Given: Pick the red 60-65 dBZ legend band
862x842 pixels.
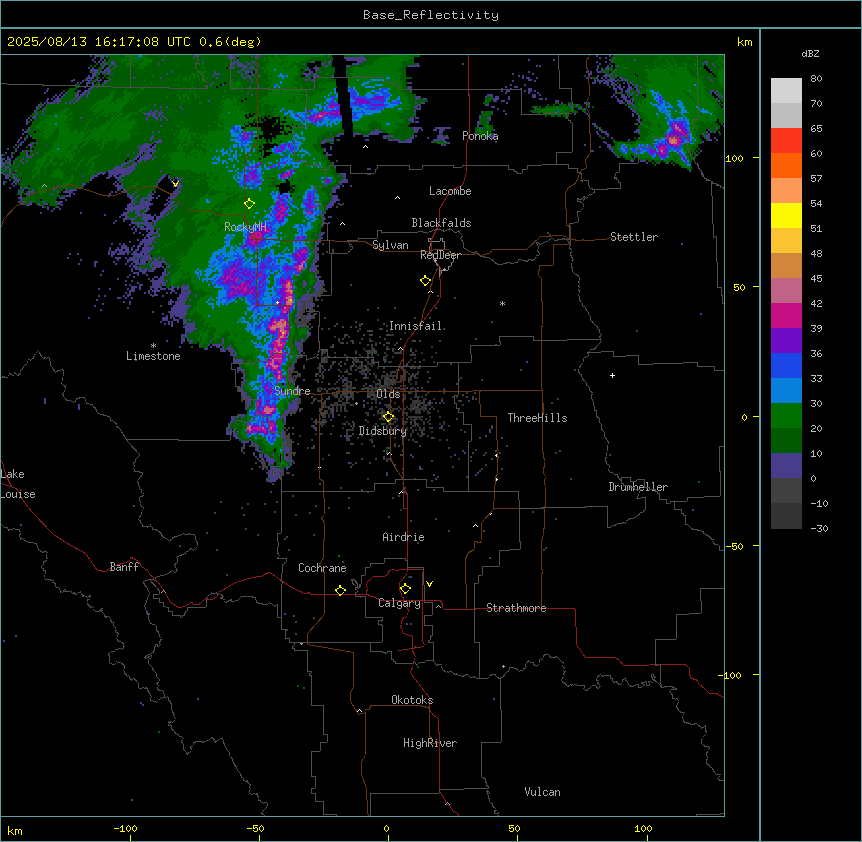Looking at the screenshot, I should pyautogui.click(x=786, y=140).
